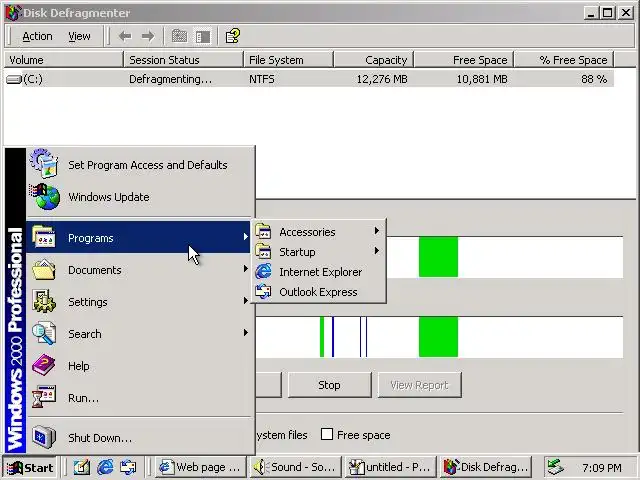Click the Internet Explorer submenu icon
Viewport: 640px width, 480px height.
[x=263, y=271]
